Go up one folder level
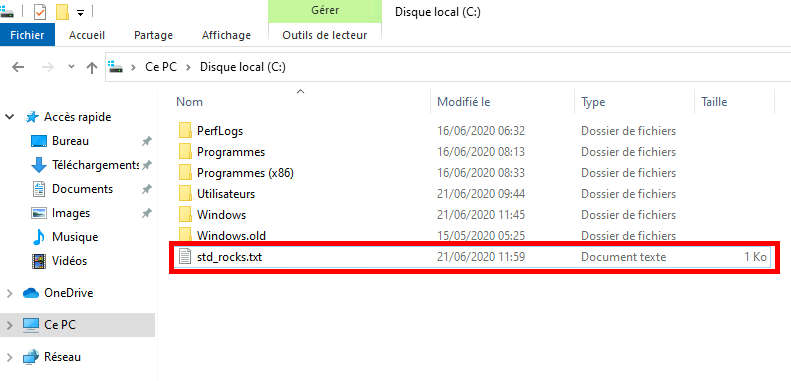The height and width of the screenshot is (381, 791). [92, 68]
